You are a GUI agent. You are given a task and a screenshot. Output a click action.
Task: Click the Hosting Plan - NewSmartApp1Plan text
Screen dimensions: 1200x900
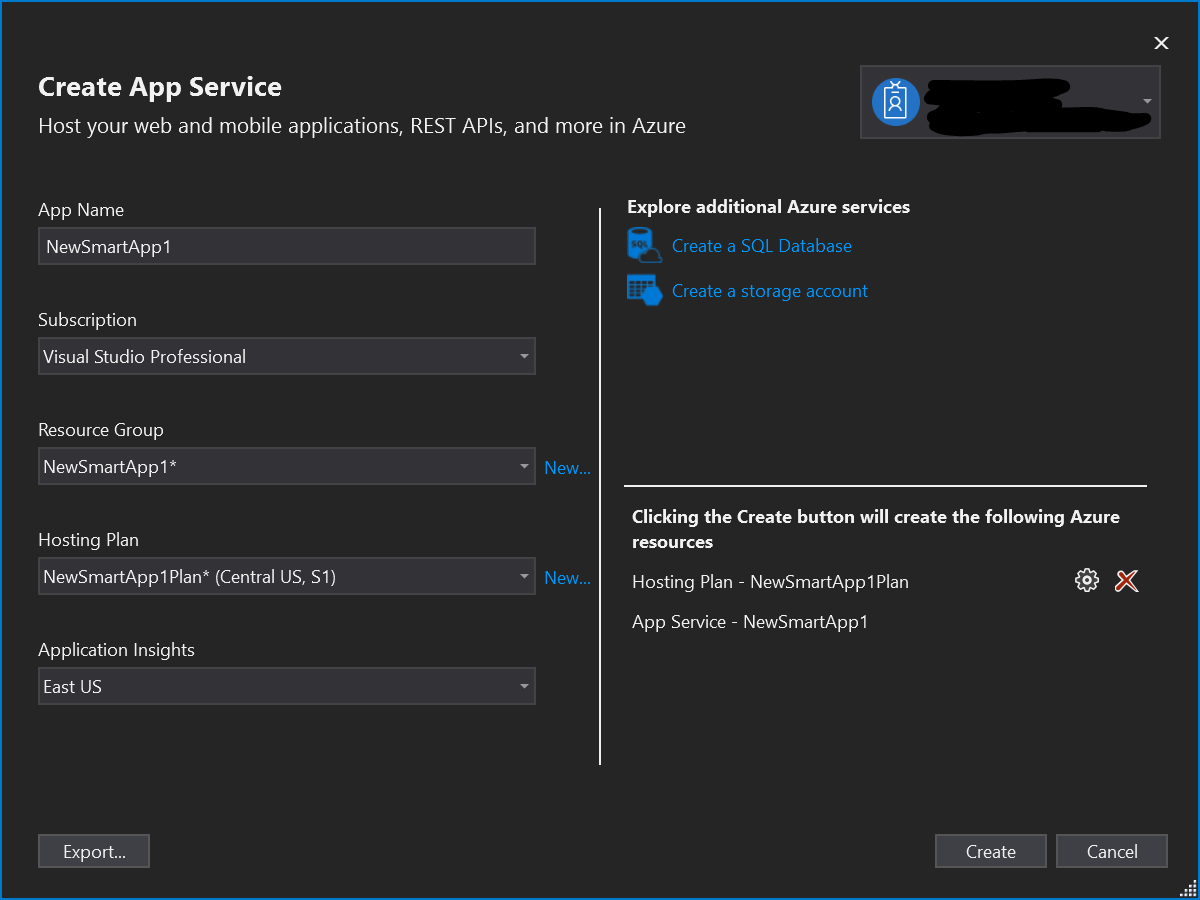pyautogui.click(x=771, y=582)
